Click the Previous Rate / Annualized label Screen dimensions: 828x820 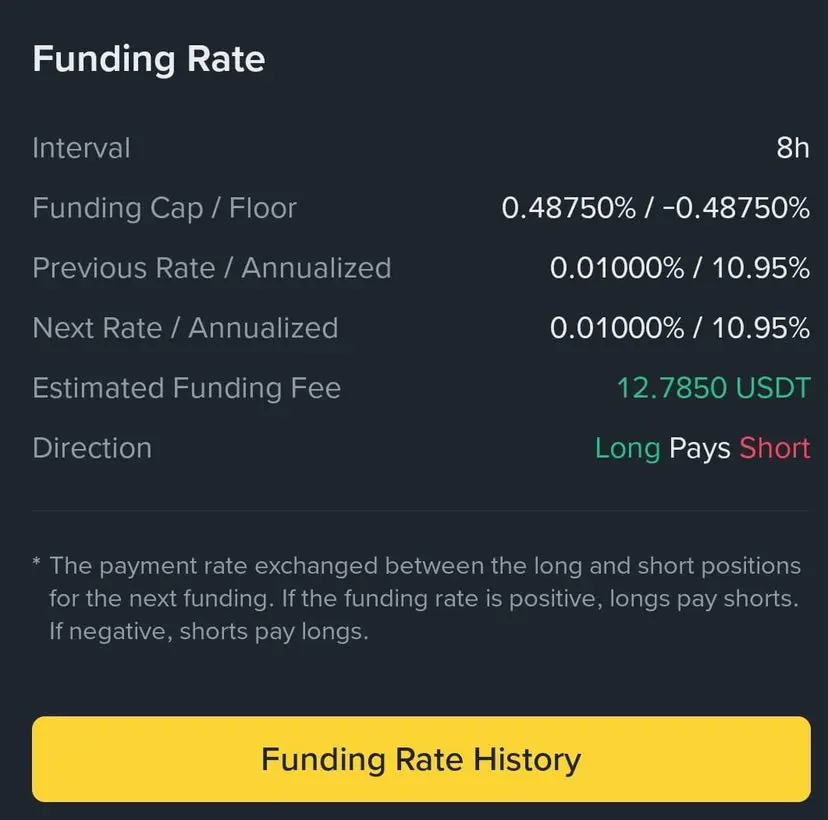point(211,268)
